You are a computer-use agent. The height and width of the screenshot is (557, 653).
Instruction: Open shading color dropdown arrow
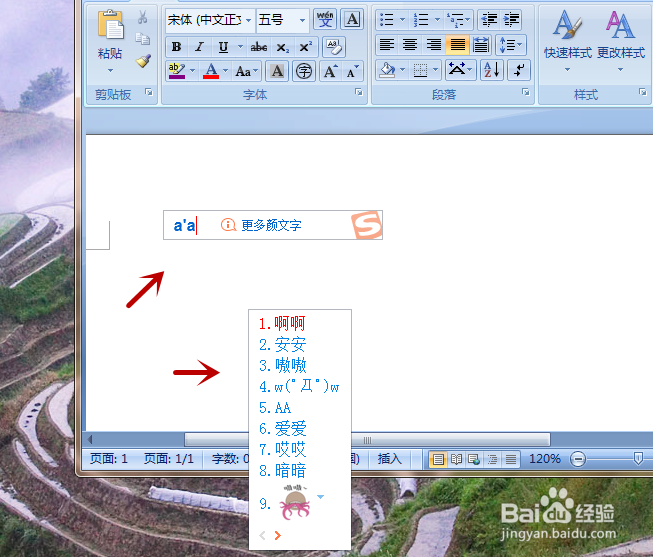(403, 70)
